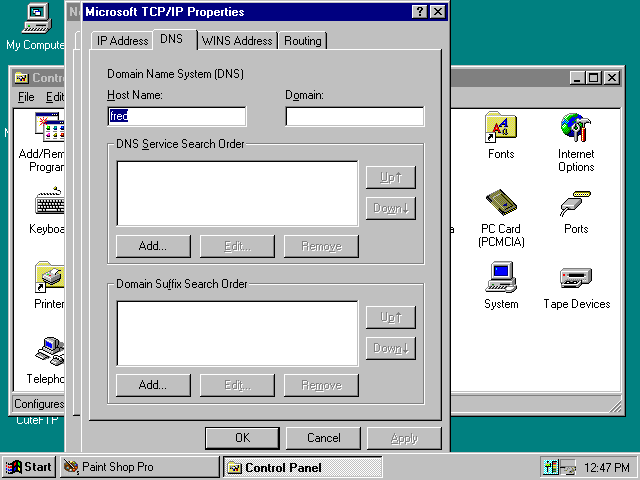Click Down in Domain Suffix Search Order

pos(391,348)
